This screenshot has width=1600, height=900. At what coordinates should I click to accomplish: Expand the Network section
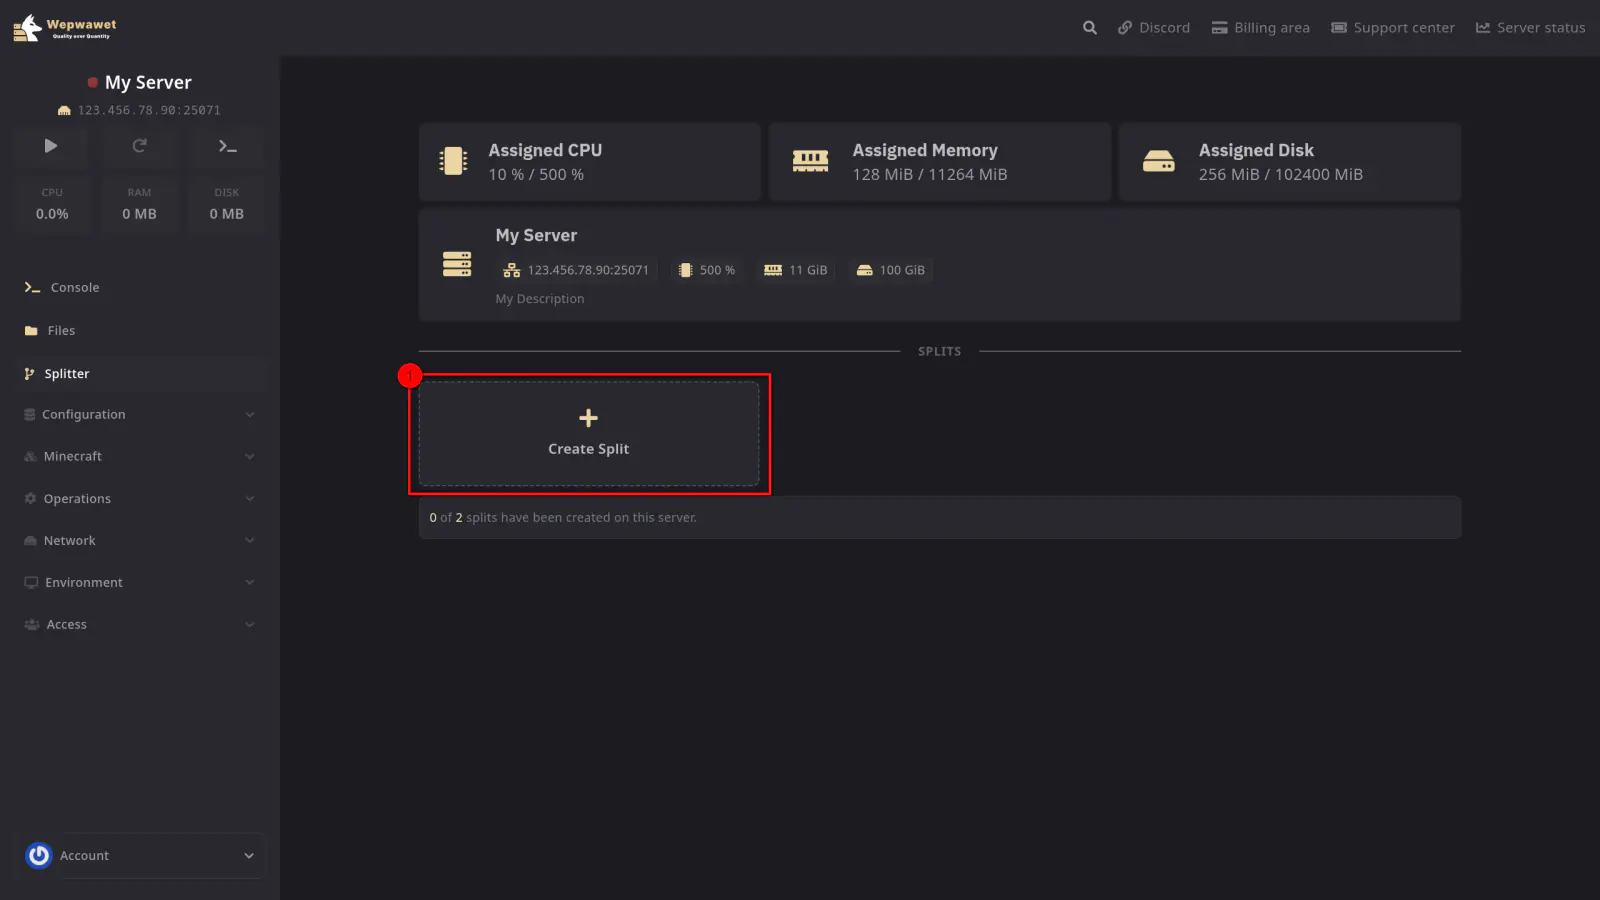[x=139, y=541]
